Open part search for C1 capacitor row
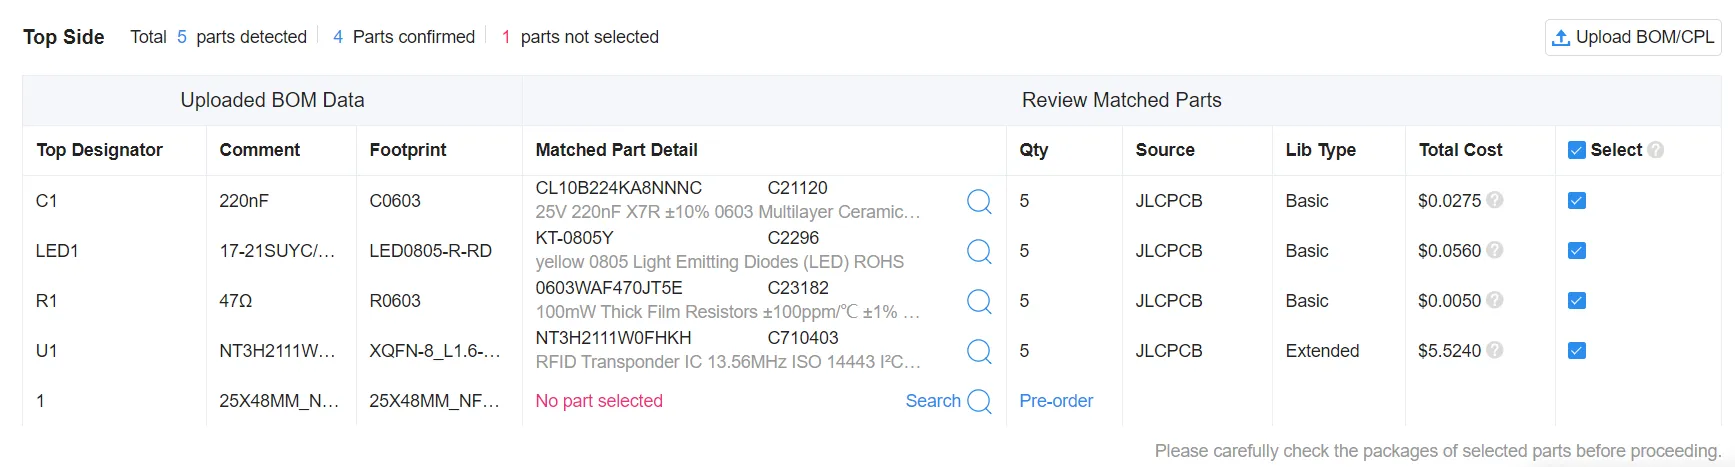This screenshot has width=1735, height=467. 979,201
